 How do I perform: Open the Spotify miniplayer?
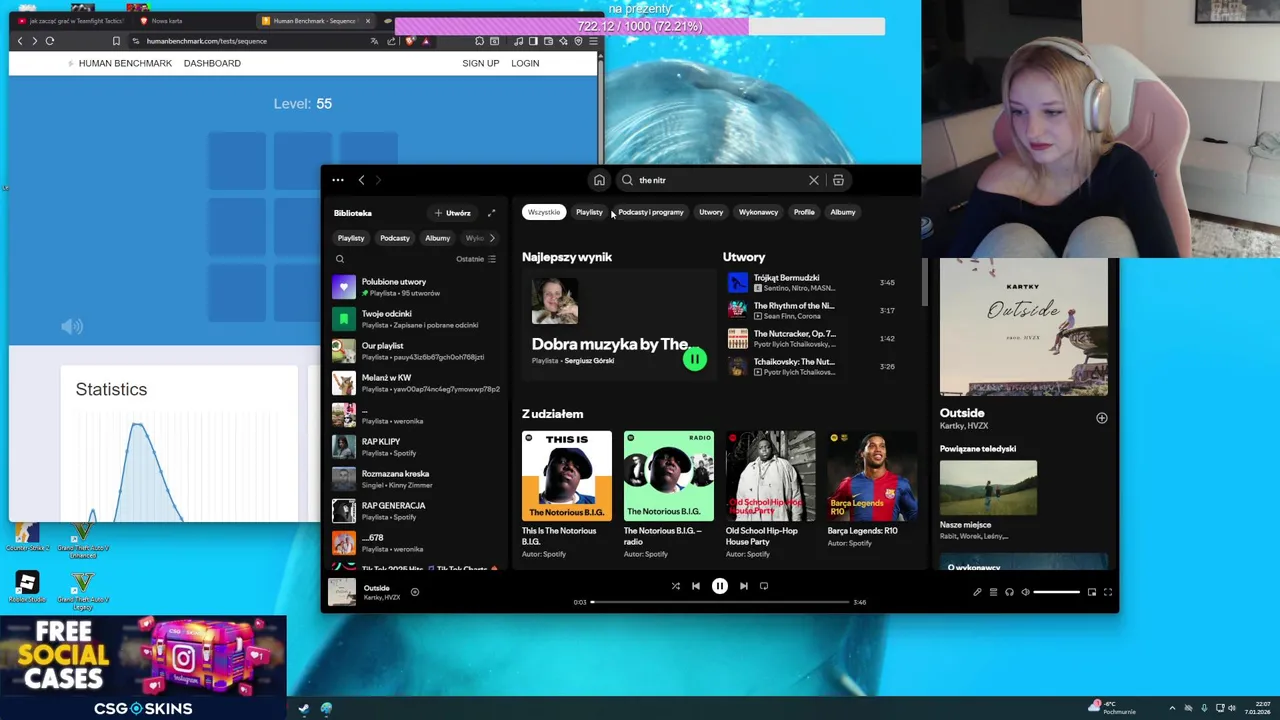1092,592
